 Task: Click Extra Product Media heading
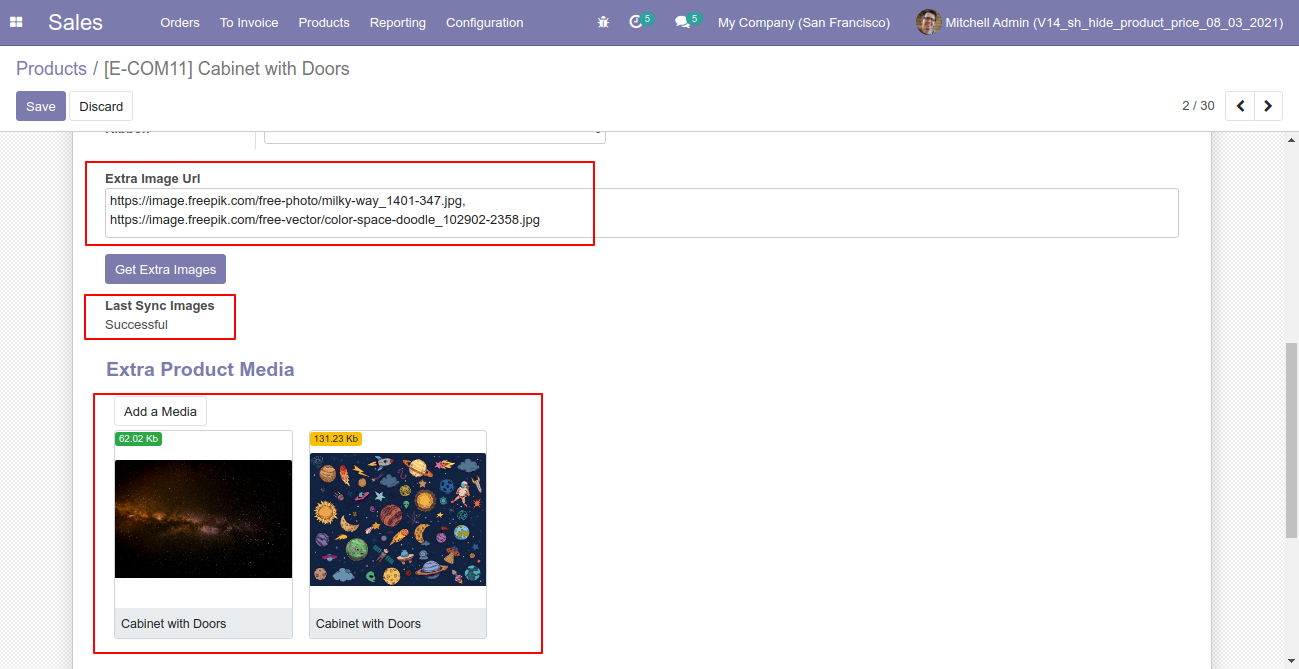click(x=200, y=369)
